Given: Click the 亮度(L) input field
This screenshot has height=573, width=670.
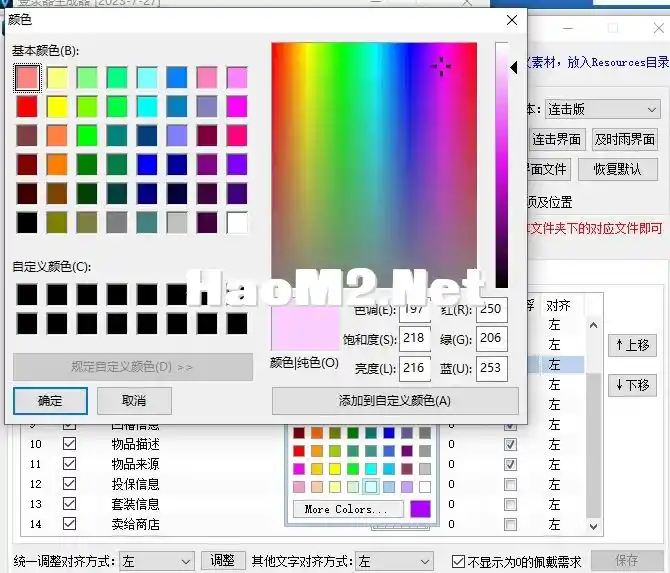Looking at the screenshot, I should tap(414, 368).
